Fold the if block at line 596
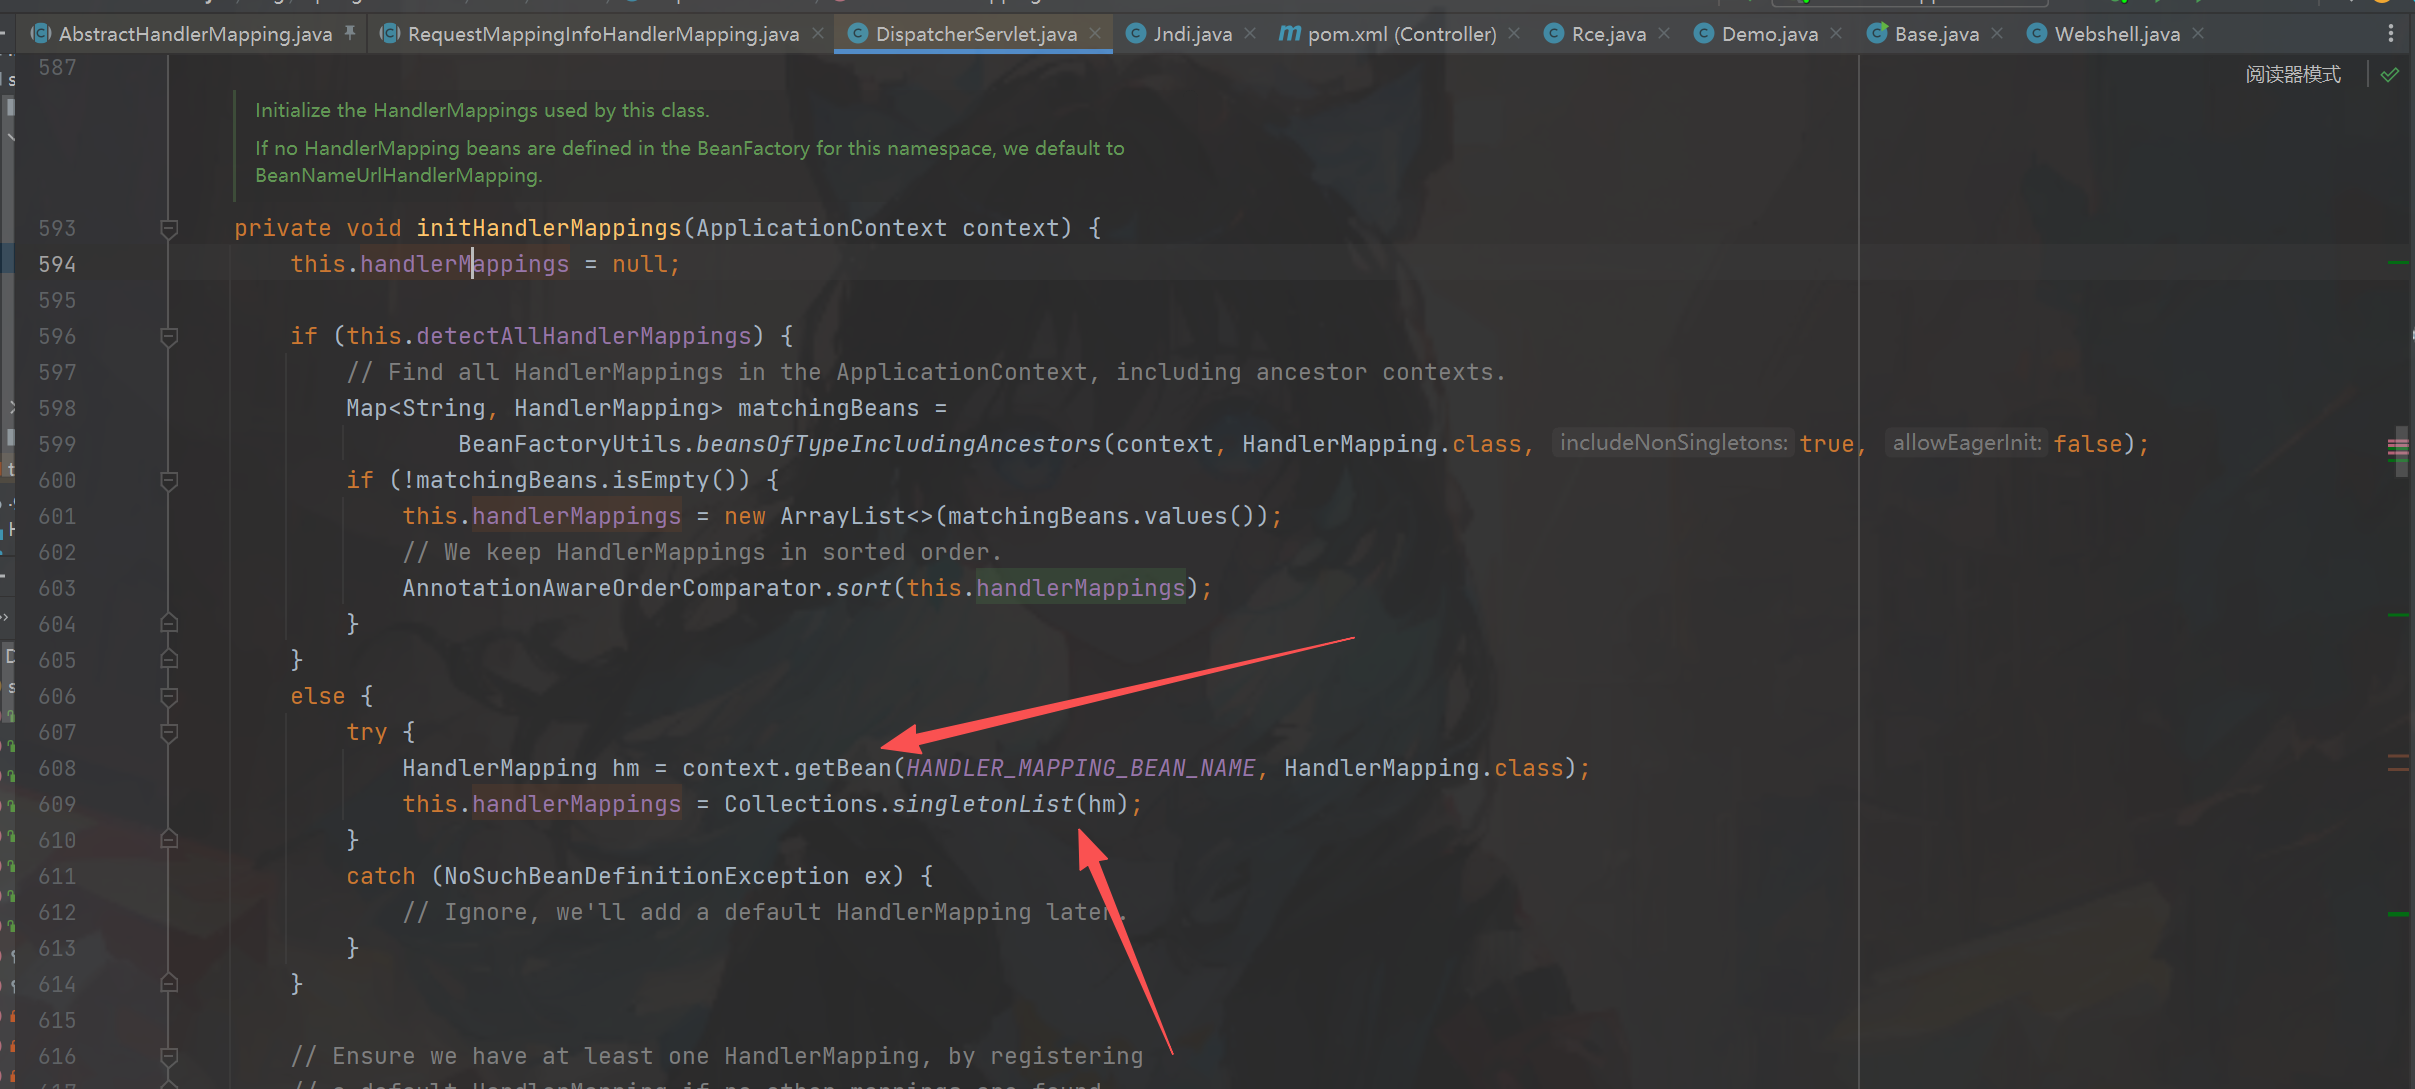The height and width of the screenshot is (1089, 2415). [x=169, y=337]
